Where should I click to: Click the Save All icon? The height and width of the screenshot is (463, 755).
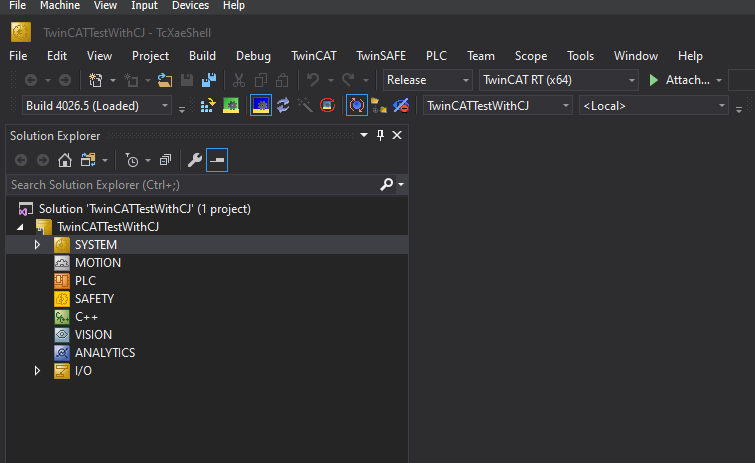point(209,80)
